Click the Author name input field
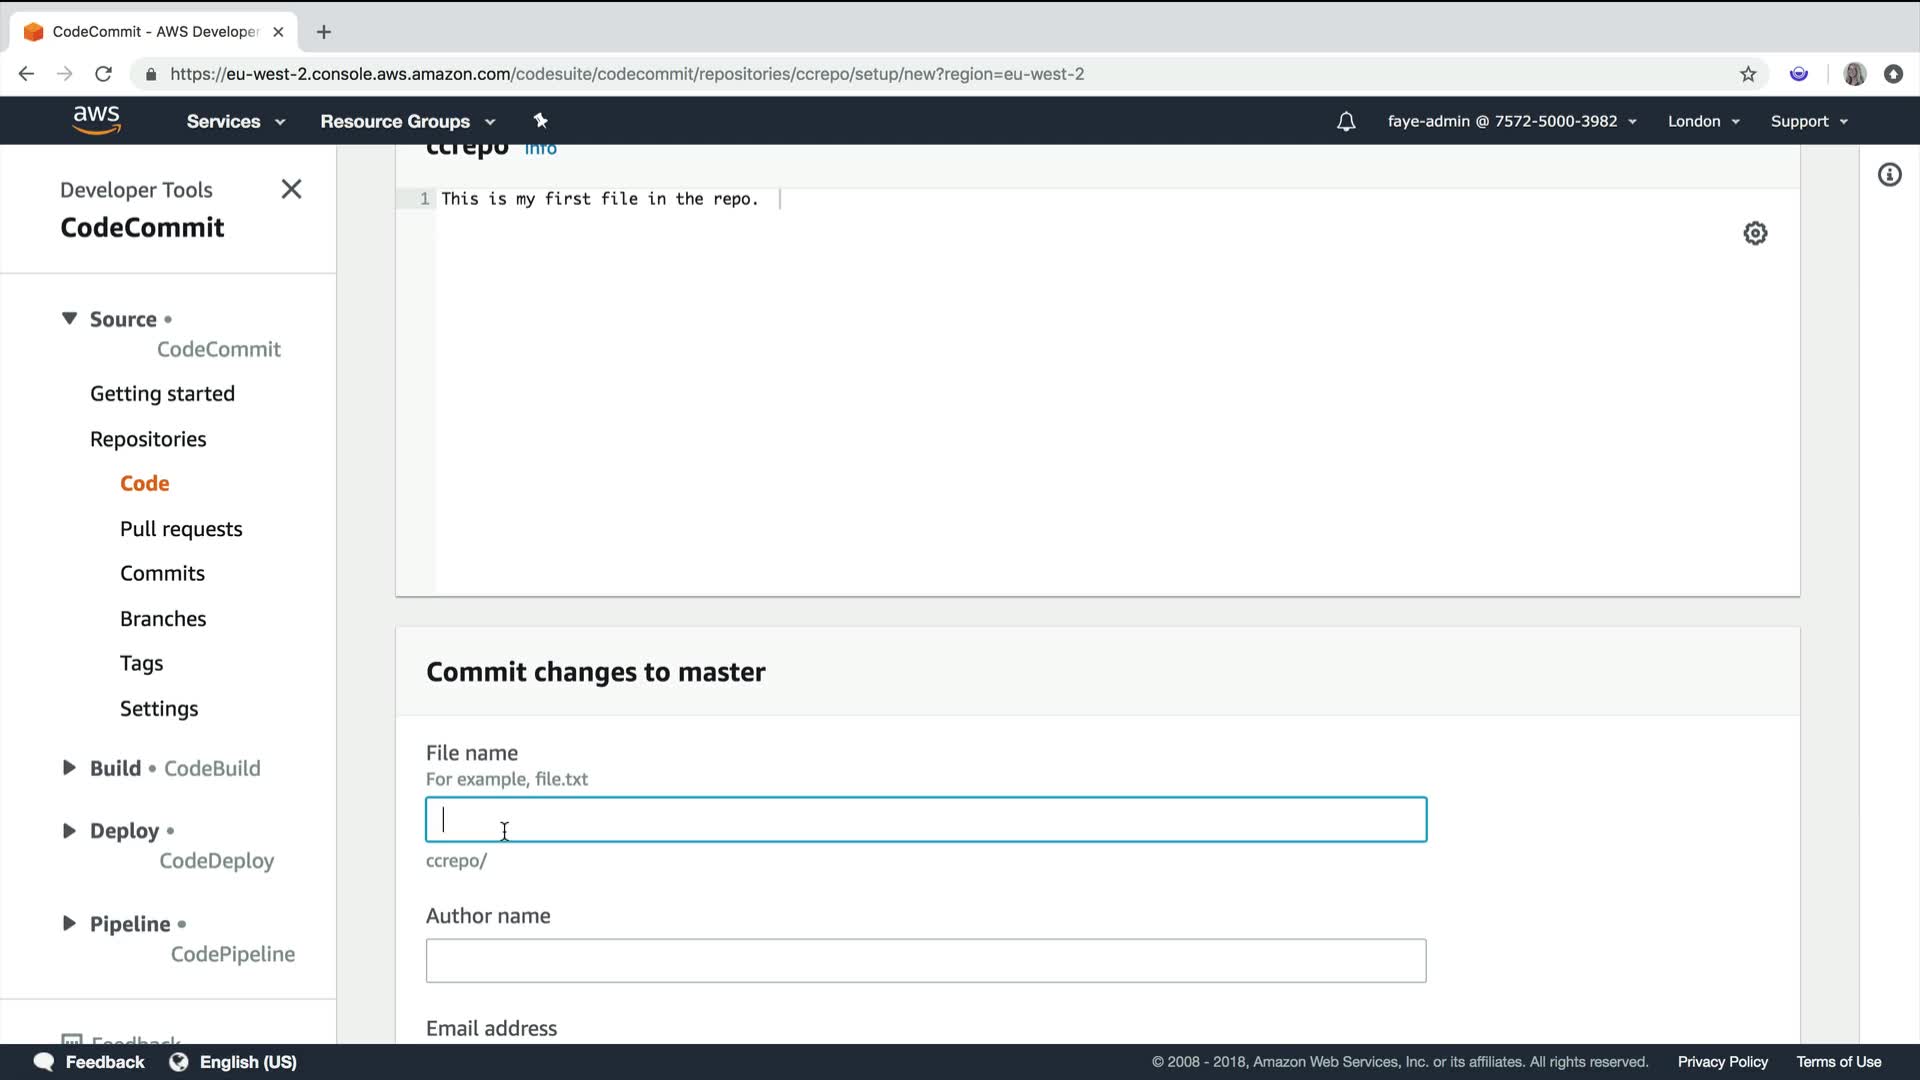Screen dimensions: 1920x1080 (x=925, y=960)
